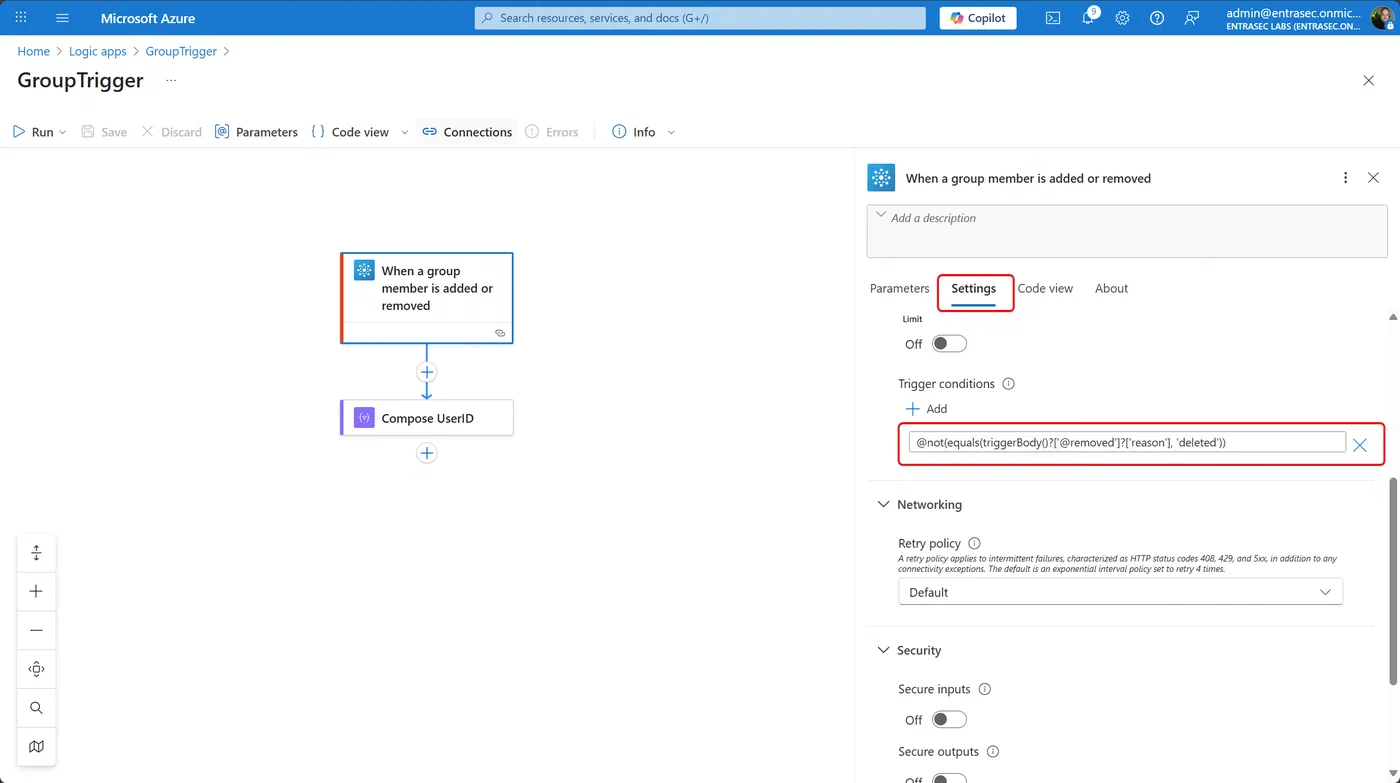This screenshot has width=1400, height=783.
Task: Open the trigger panel more options menu
Action: (x=1345, y=178)
